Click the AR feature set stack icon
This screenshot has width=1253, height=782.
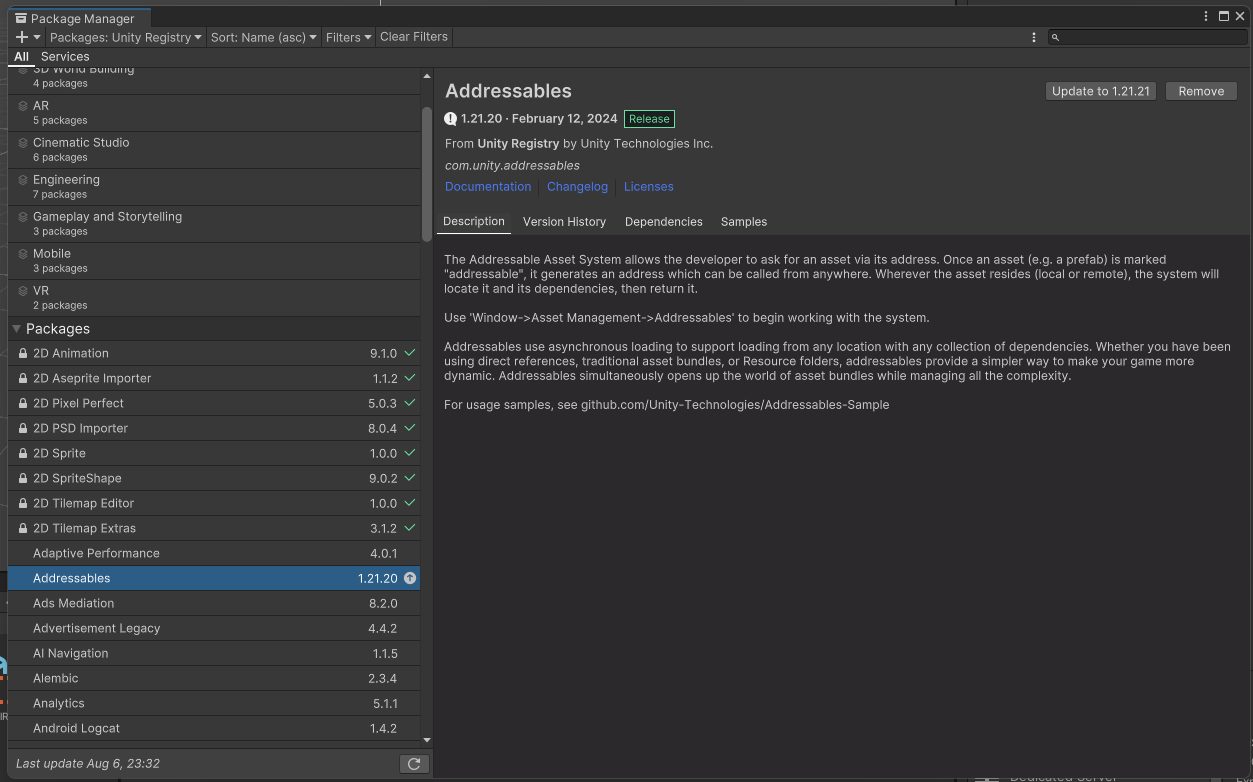click(x=23, y=106)
